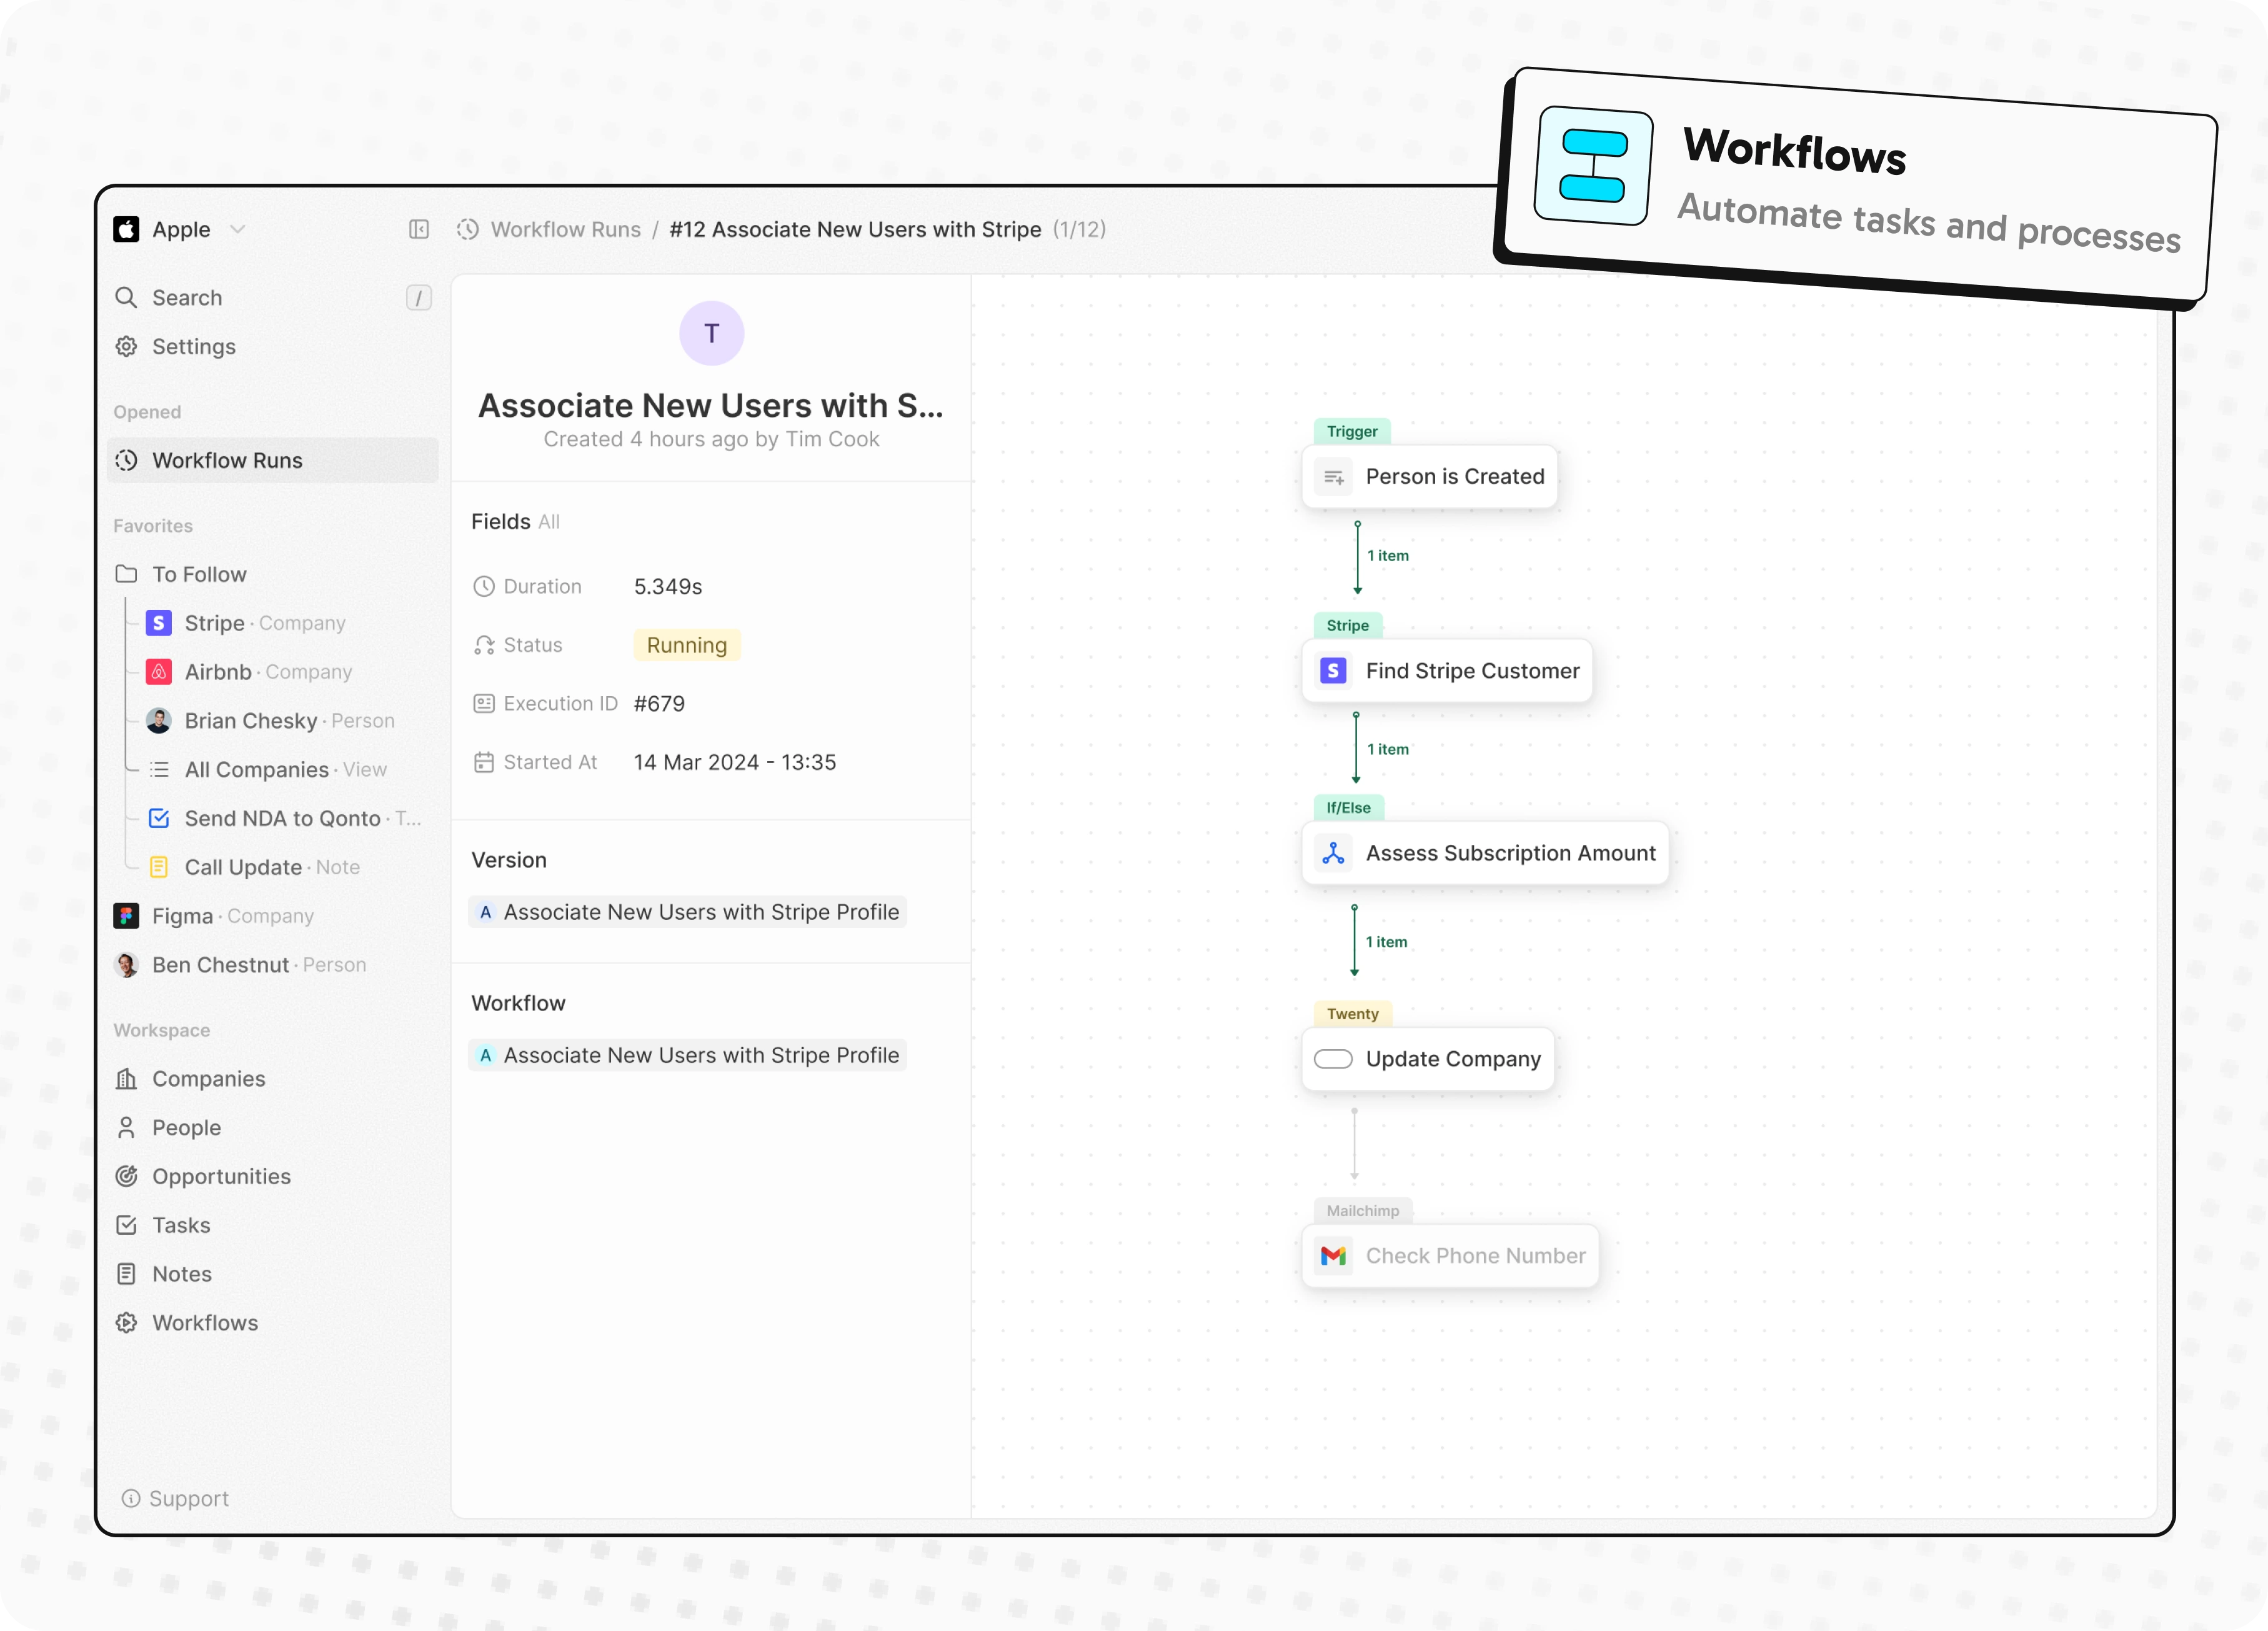
Task: Click the breadcrumb workflow runs clock icon
Action: pos(468,229)
